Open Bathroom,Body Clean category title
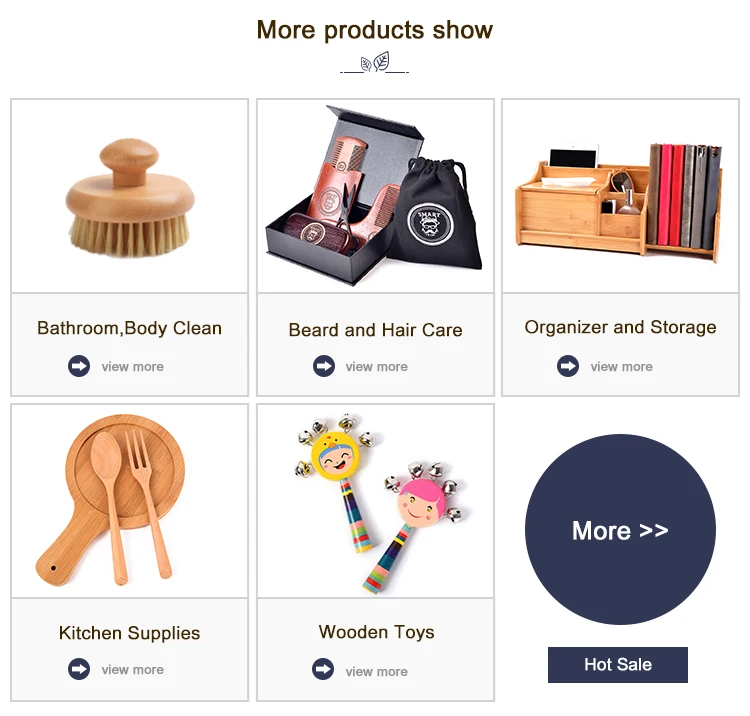The width and height of the screenshot is (750, 716). click(130, 328)
